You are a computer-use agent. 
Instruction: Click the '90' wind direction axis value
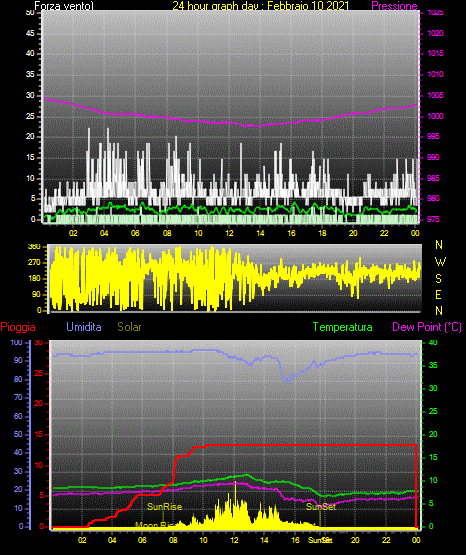(x=36, y=294)
